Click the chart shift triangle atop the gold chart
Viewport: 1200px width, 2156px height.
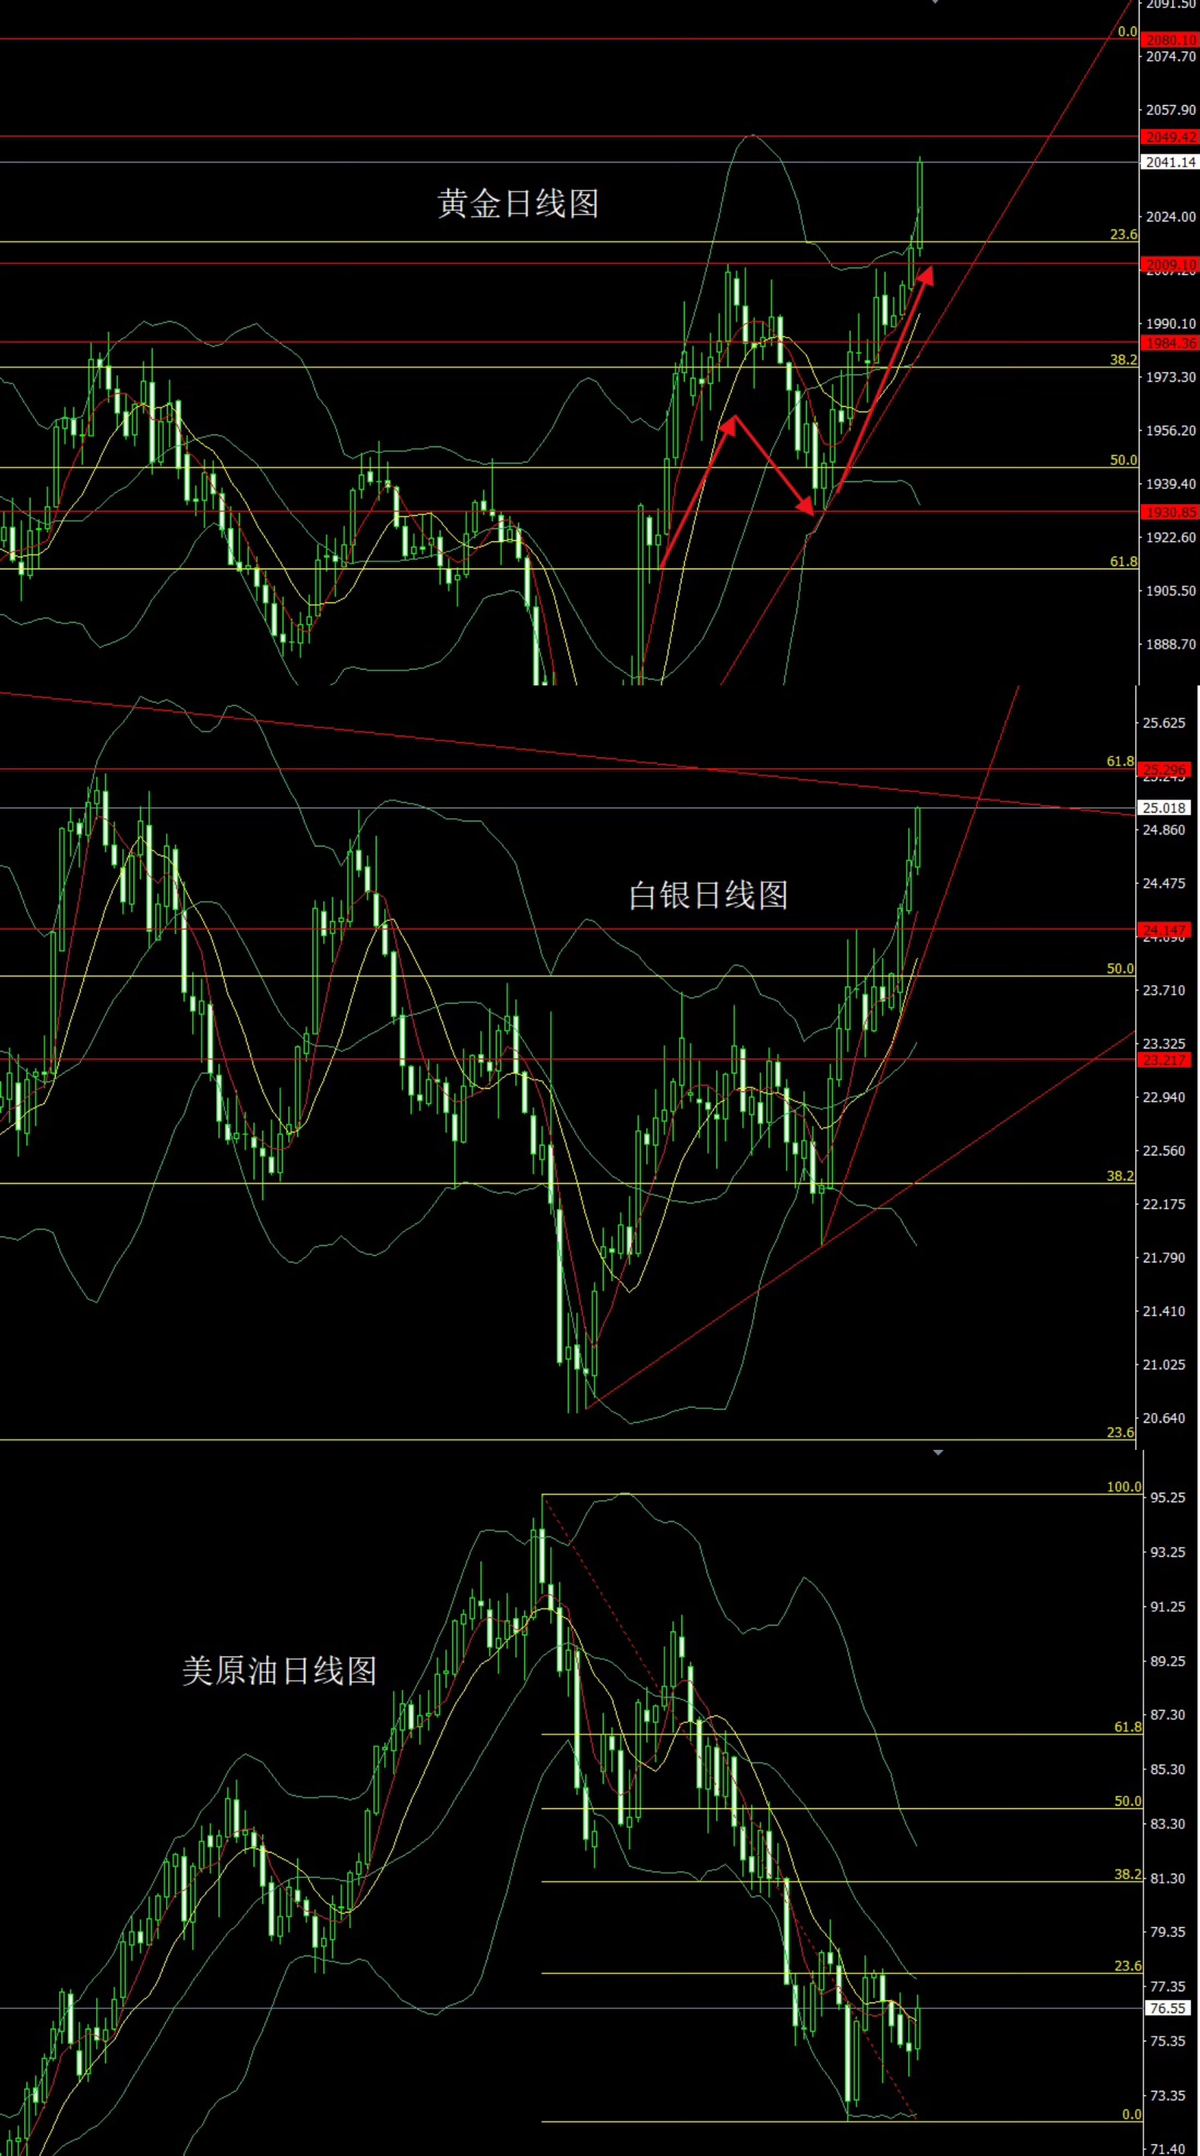935,3
